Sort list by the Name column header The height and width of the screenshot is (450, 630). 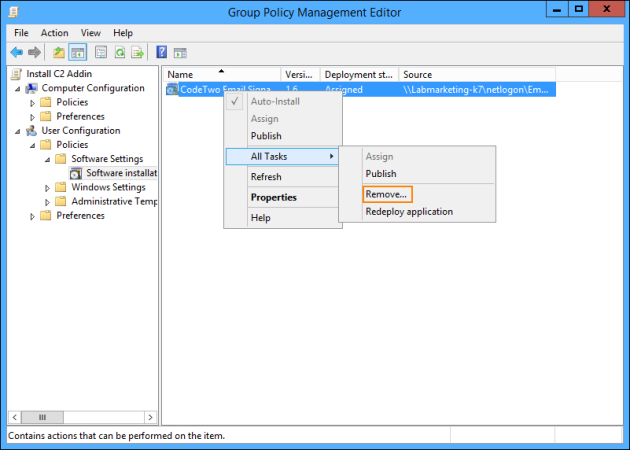click(x=221, y=75)
